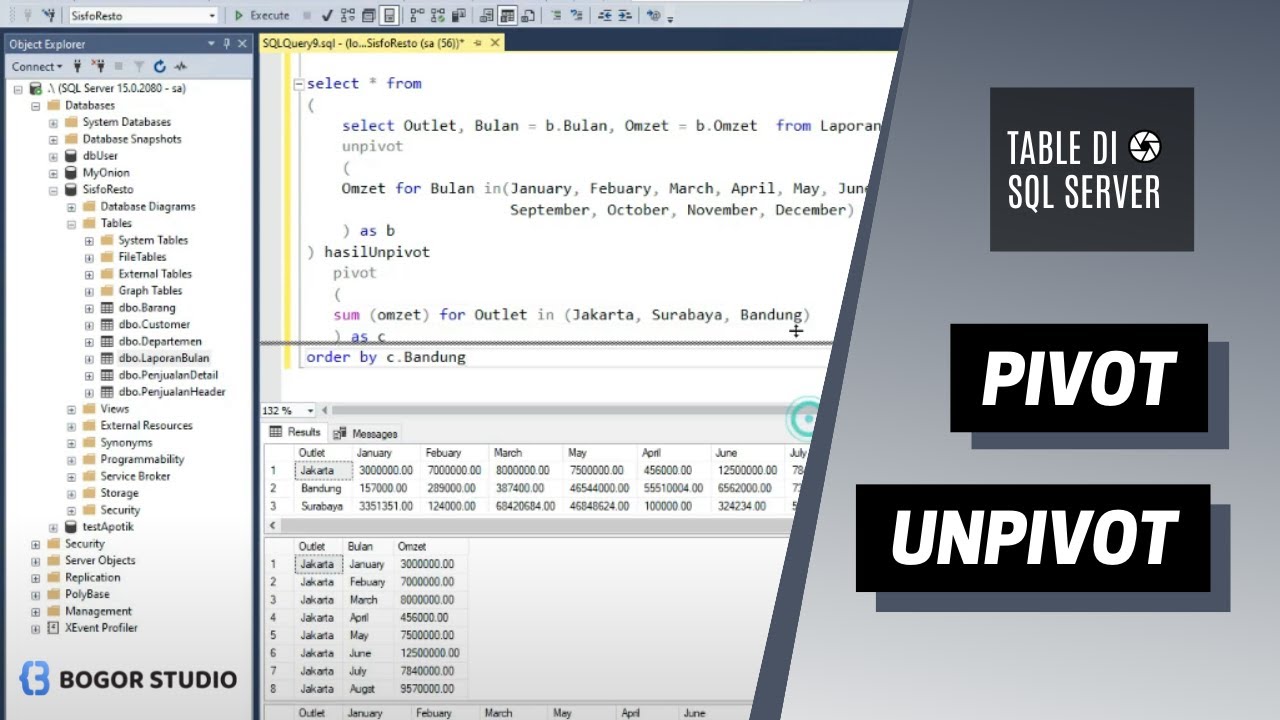Screen dimensions: 1280x720
Task: Switch to the Messages tab
Action: (366, 433)
